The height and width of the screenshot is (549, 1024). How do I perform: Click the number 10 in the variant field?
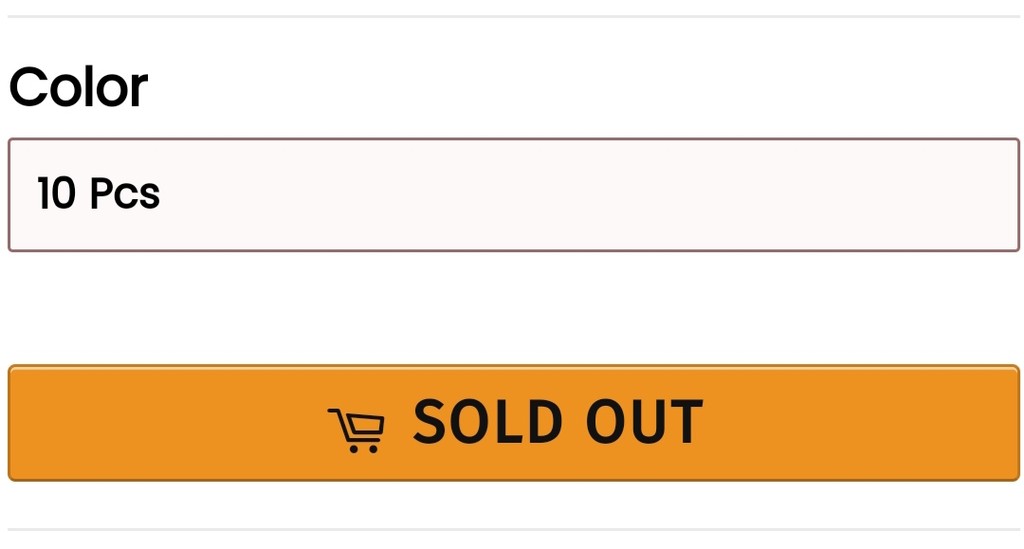[x=56, y=193]
